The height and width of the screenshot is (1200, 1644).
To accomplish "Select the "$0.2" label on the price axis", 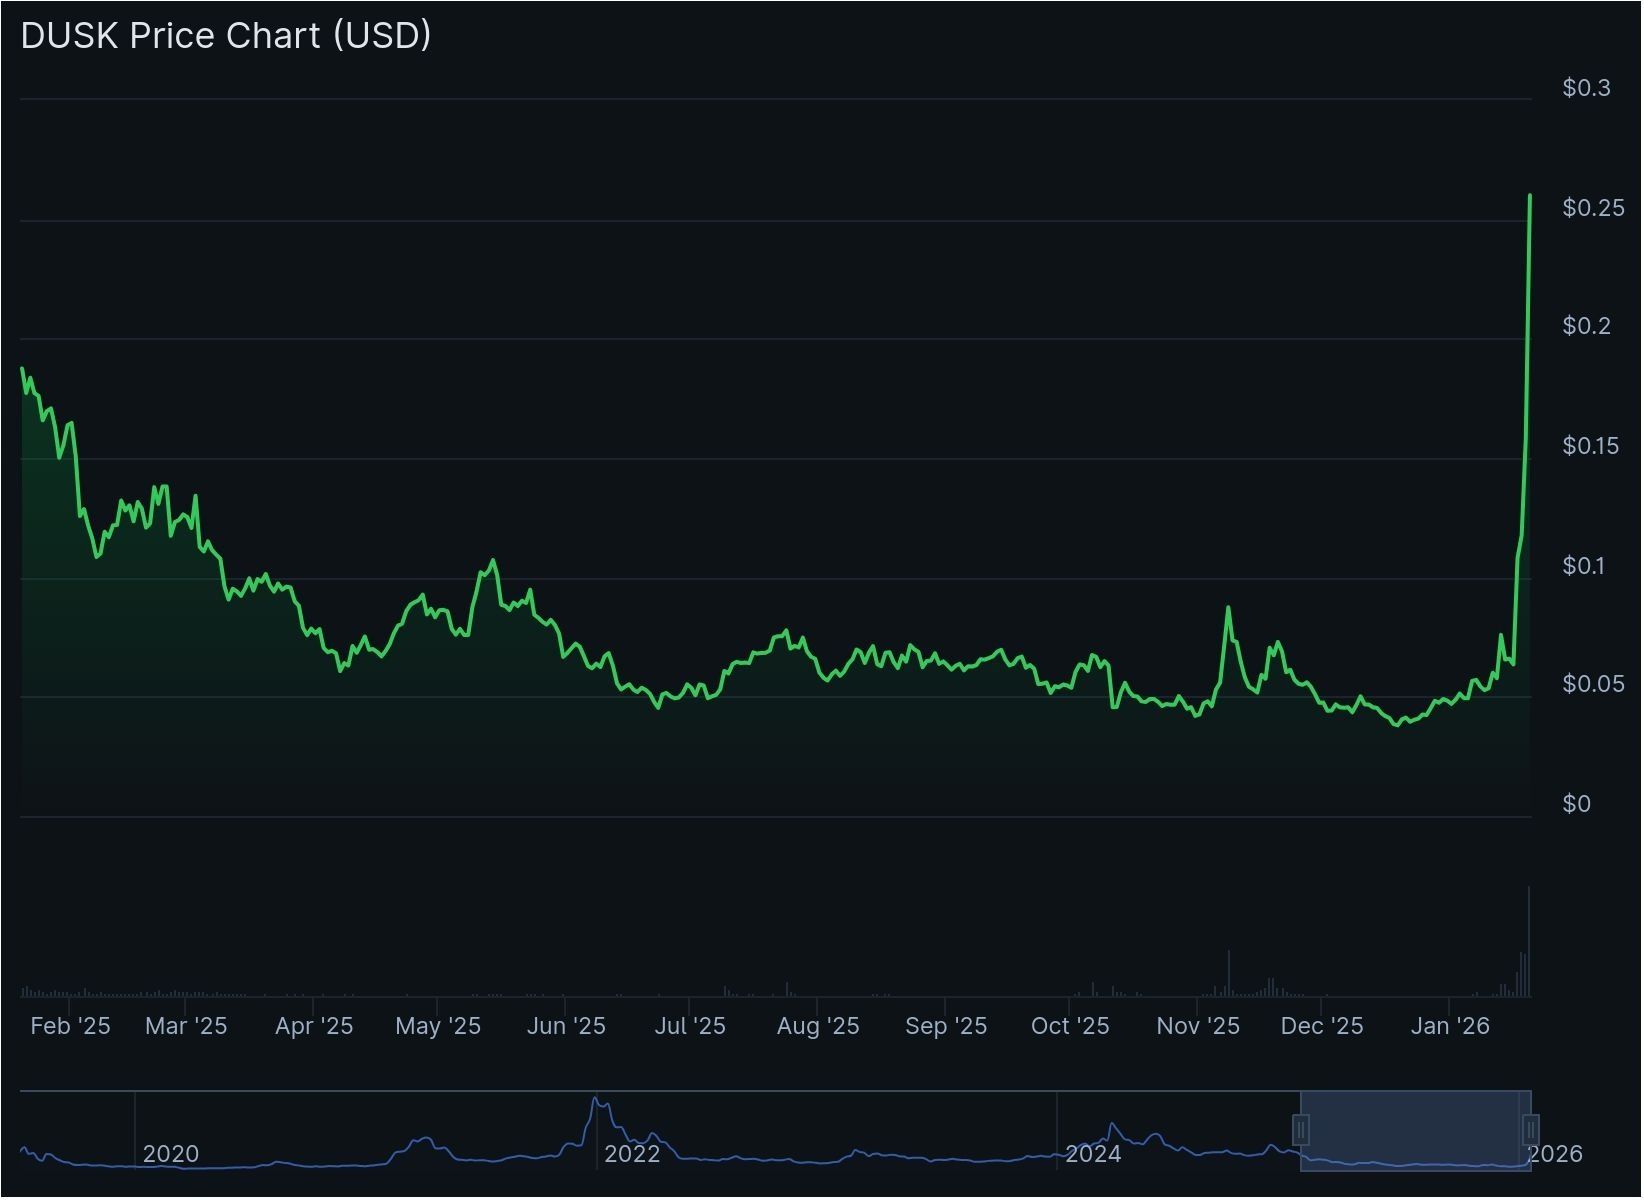I will (x=1587, y=326).
